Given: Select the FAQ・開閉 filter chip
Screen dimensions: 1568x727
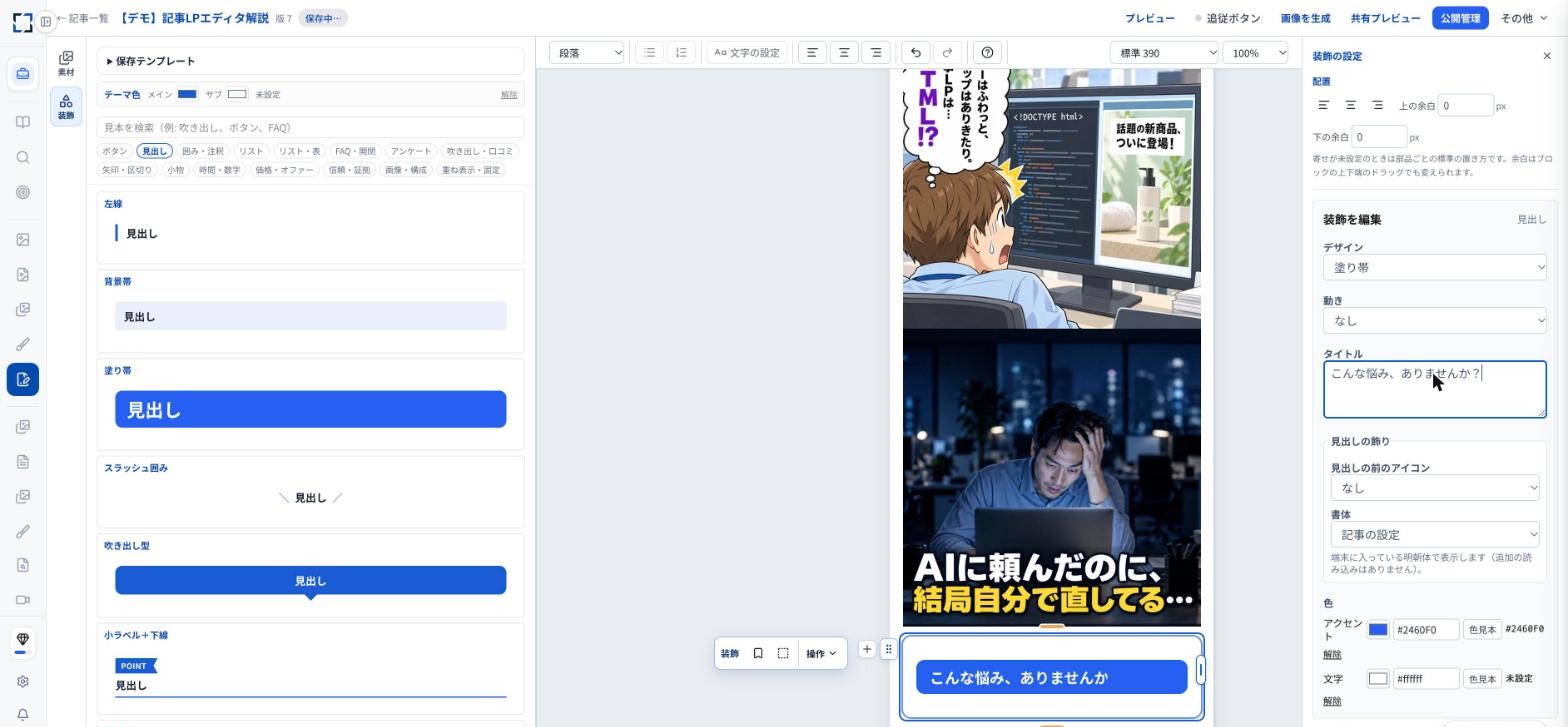Looking at the screenshot, I should [355, 151].
